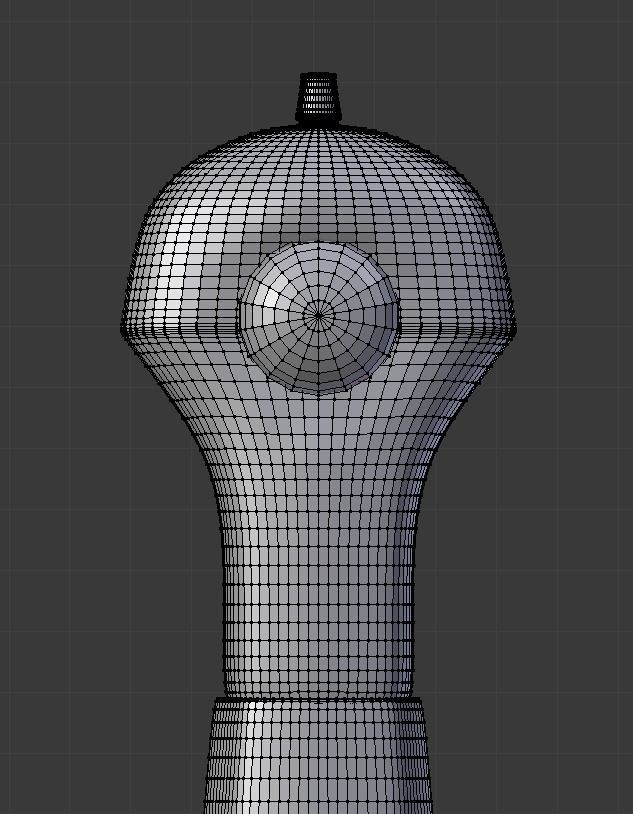Image resolution: width=633 pixels, height=814 pixels.
Task: Select the small UV sphere on the dome
Action: pyautogui.click(x=318, y=317)
